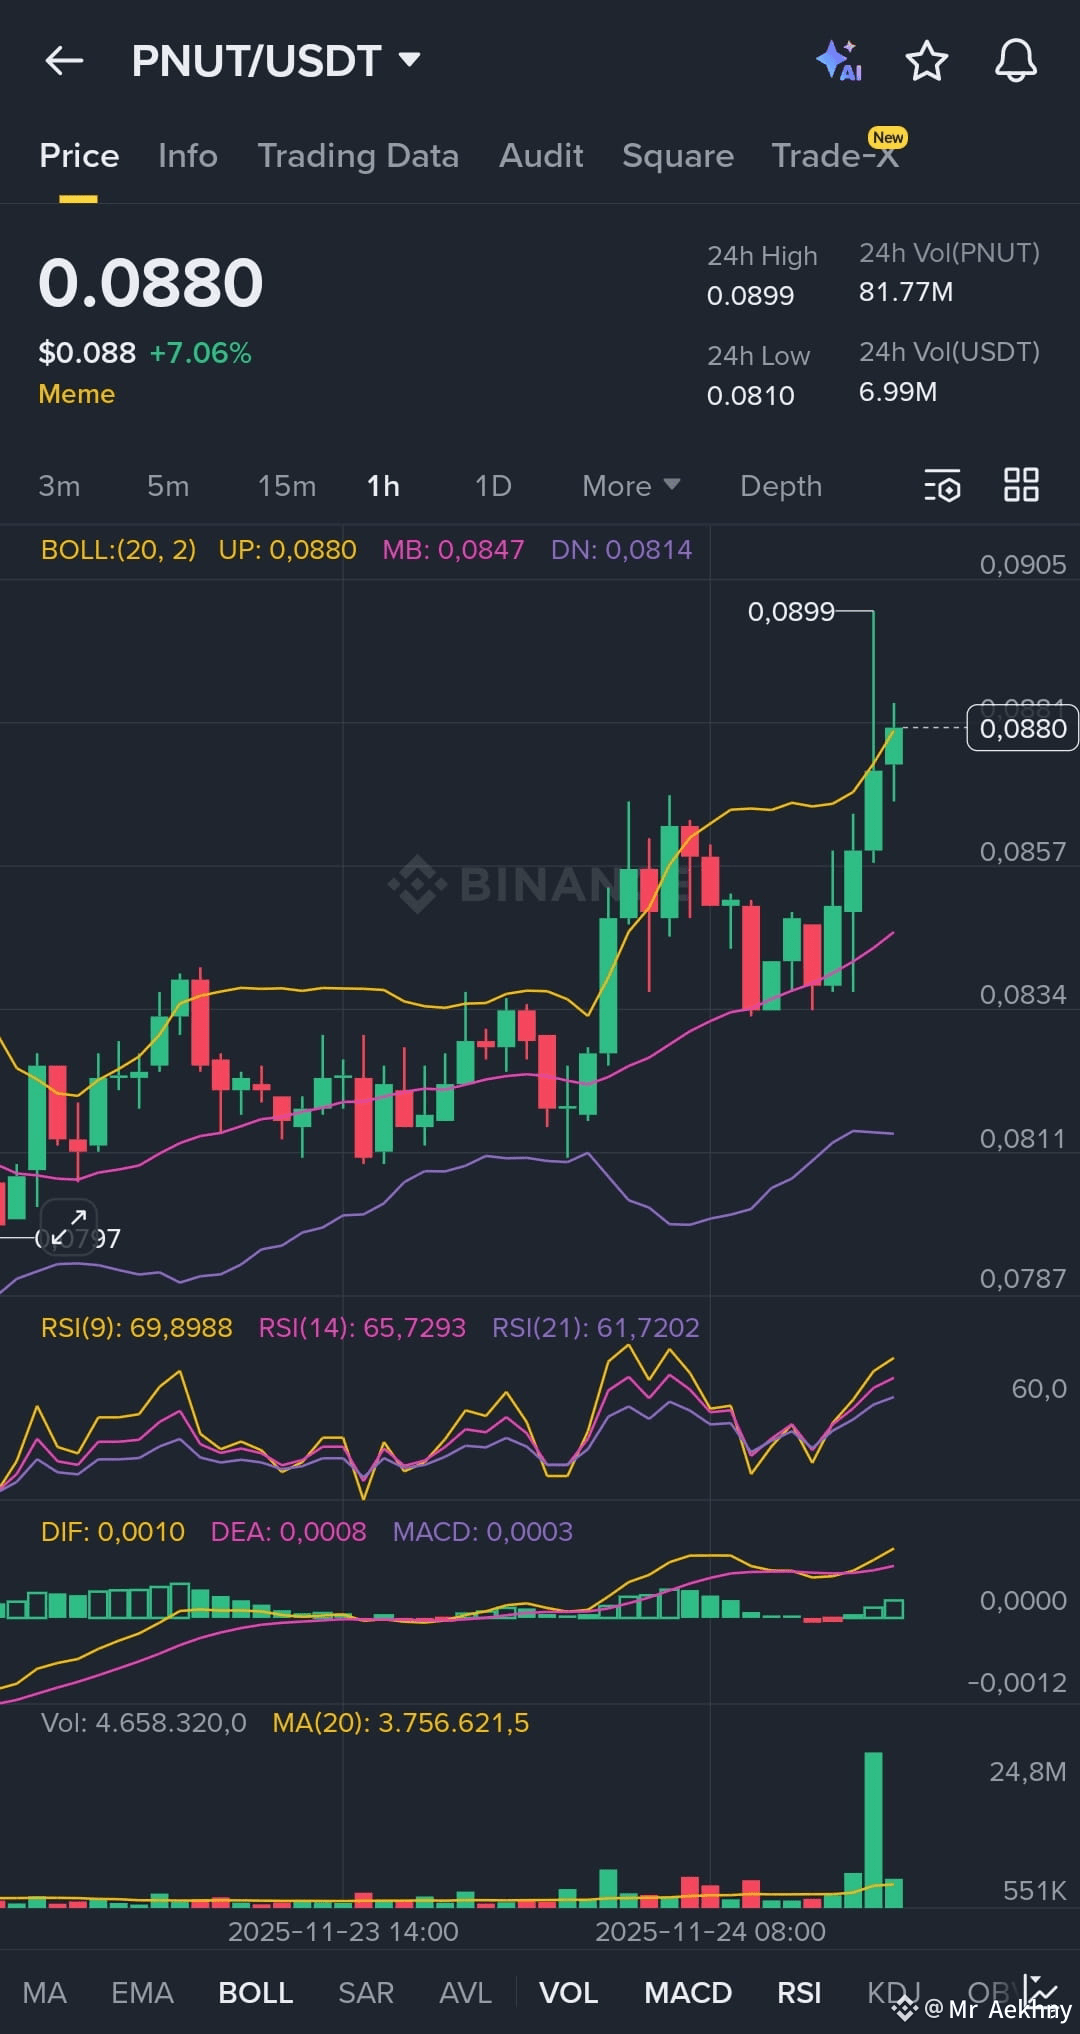Select the 15m timeframe
The height and width of the screenshot is (2034, 1080).
pyautogui.click(x=287, y=486)
